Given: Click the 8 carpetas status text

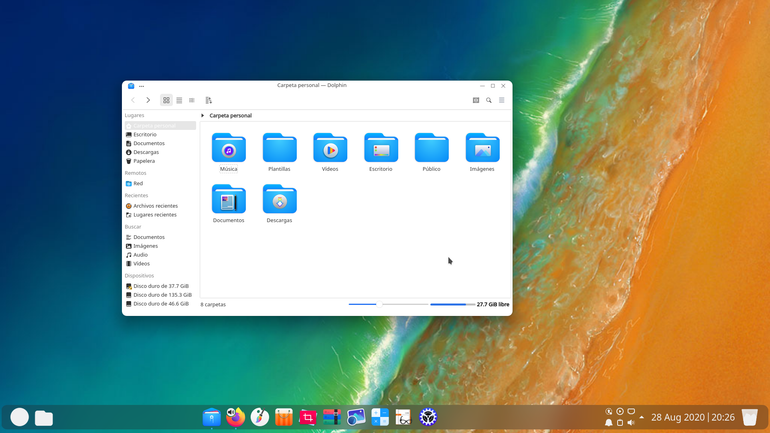Looking at the screenshot, I should click(213, 304).
